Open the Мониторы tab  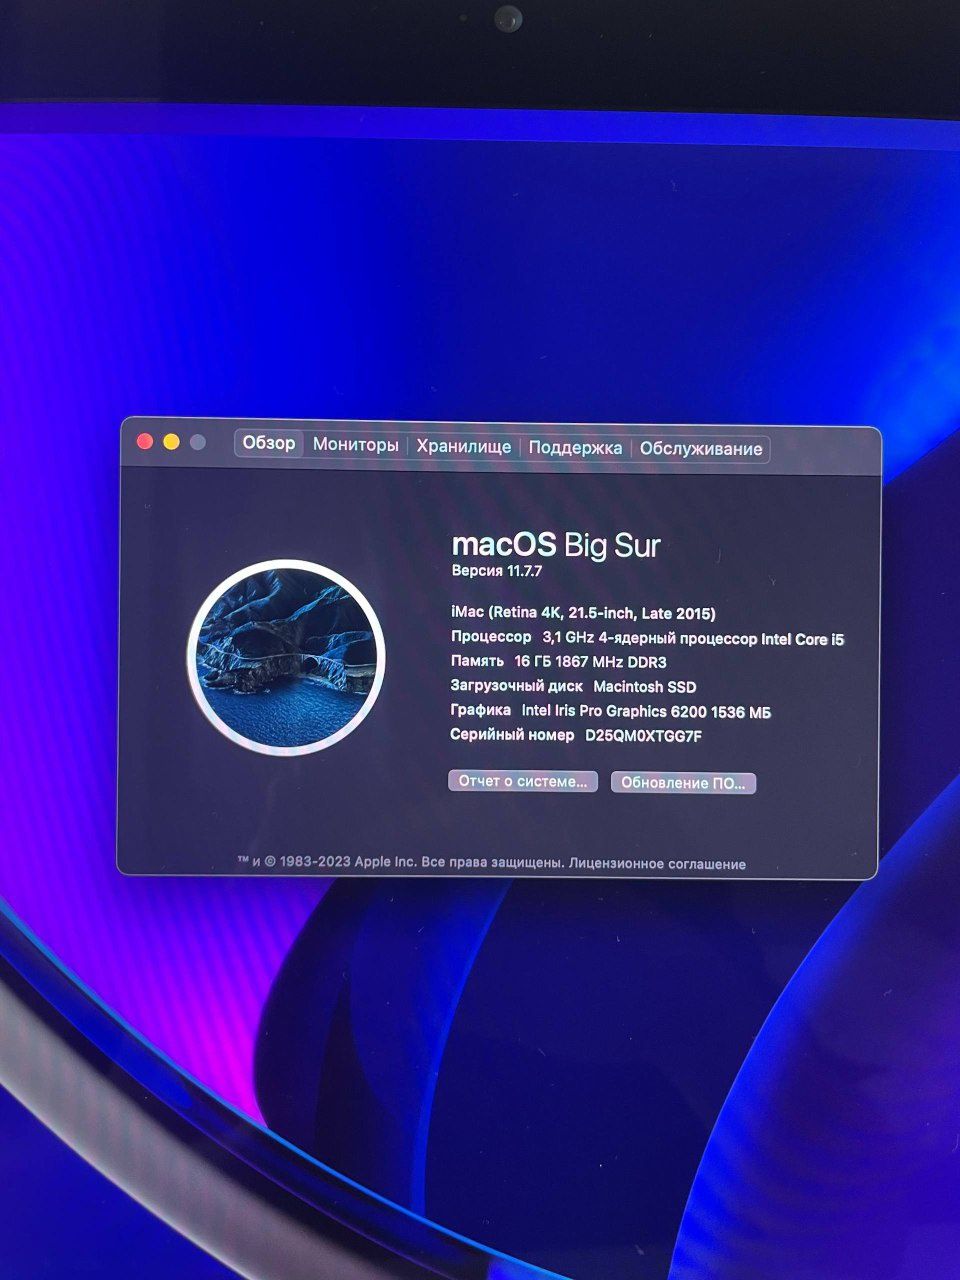tap(355, 445)
